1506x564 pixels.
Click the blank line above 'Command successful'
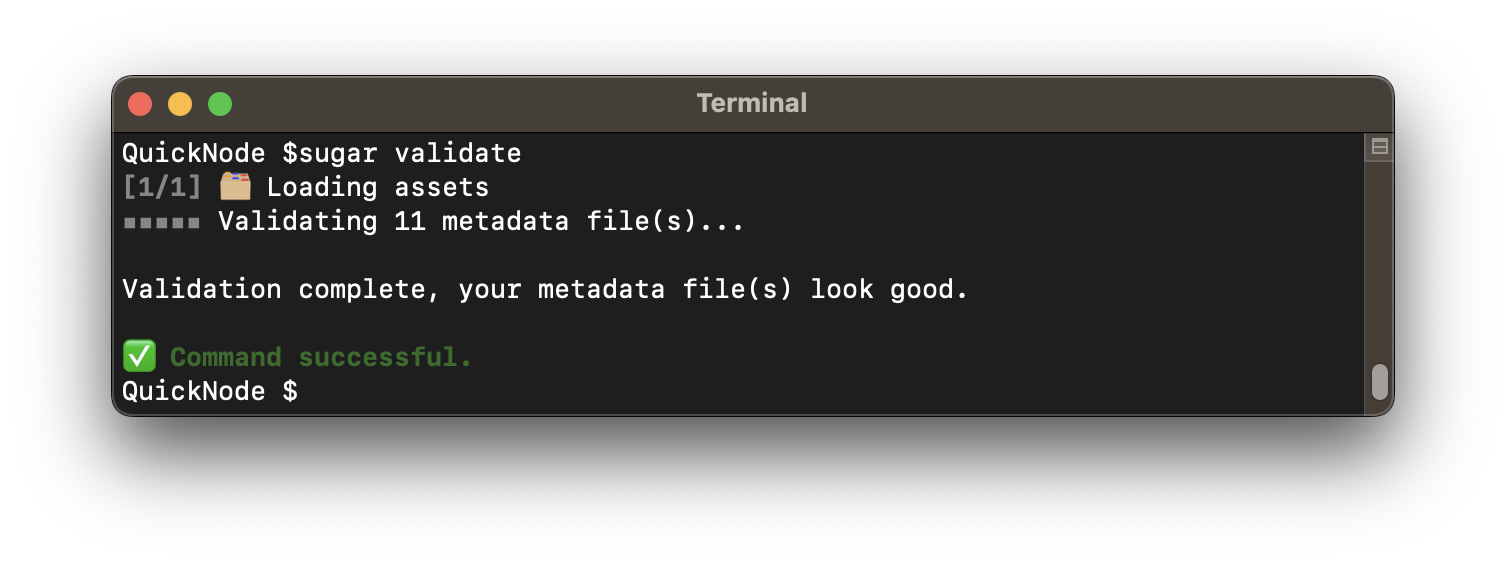coord(600,324)
